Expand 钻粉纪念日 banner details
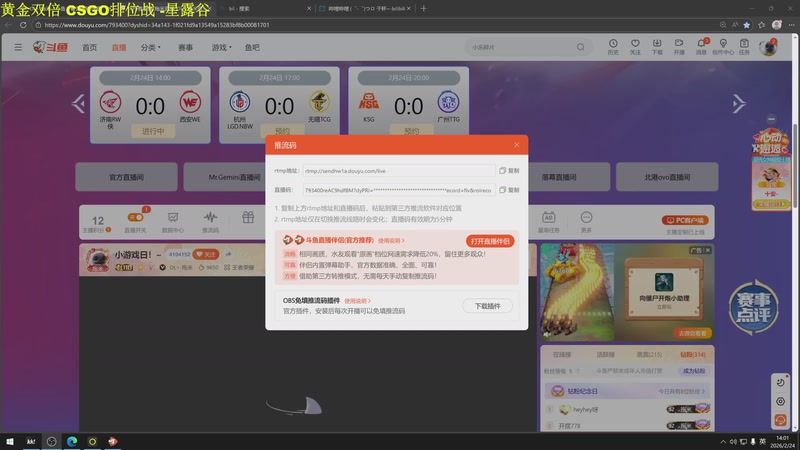 [x=681, y=391]
